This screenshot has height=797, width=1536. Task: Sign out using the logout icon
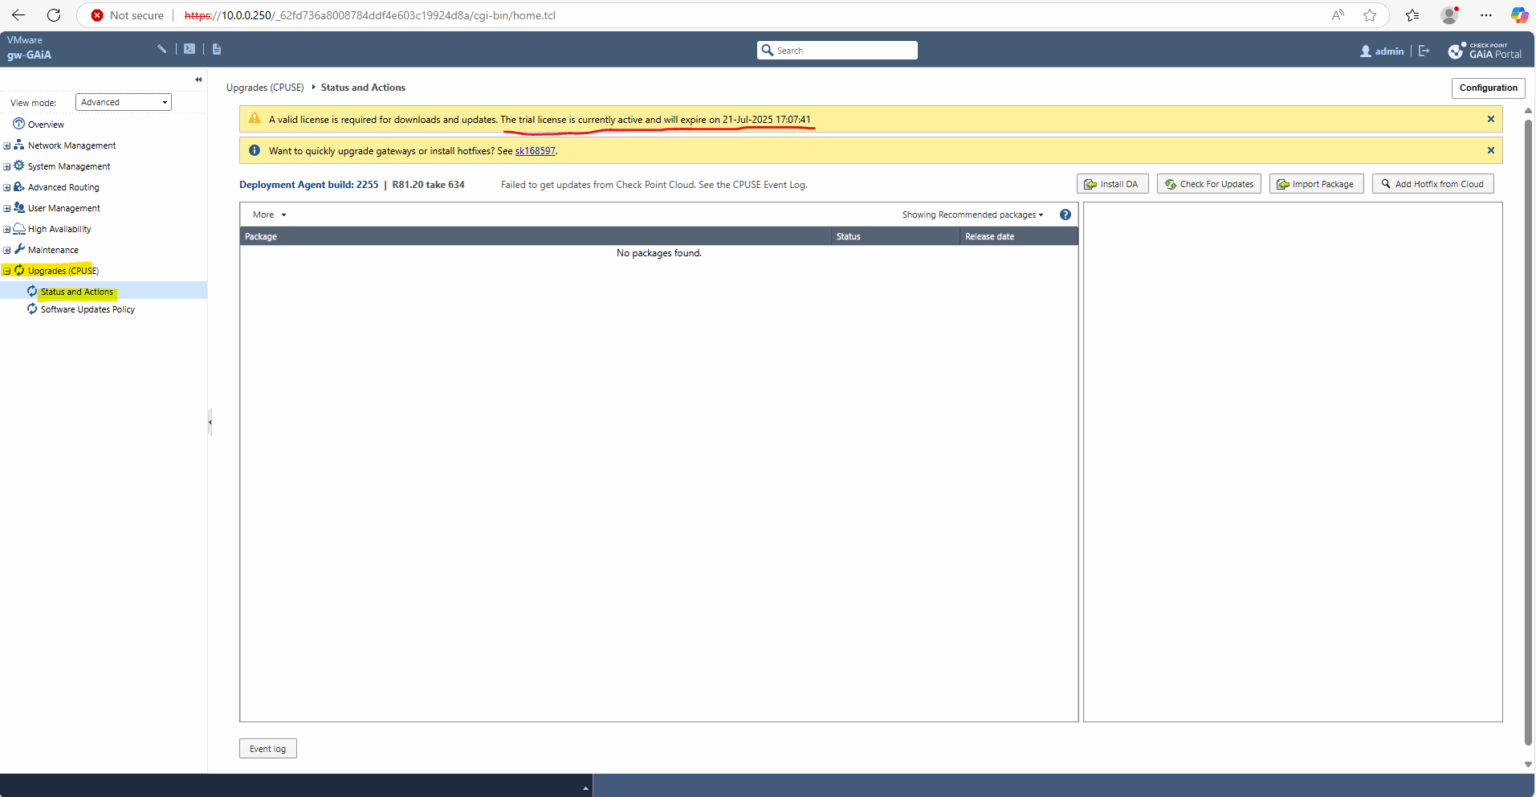tap(1424, 50)
